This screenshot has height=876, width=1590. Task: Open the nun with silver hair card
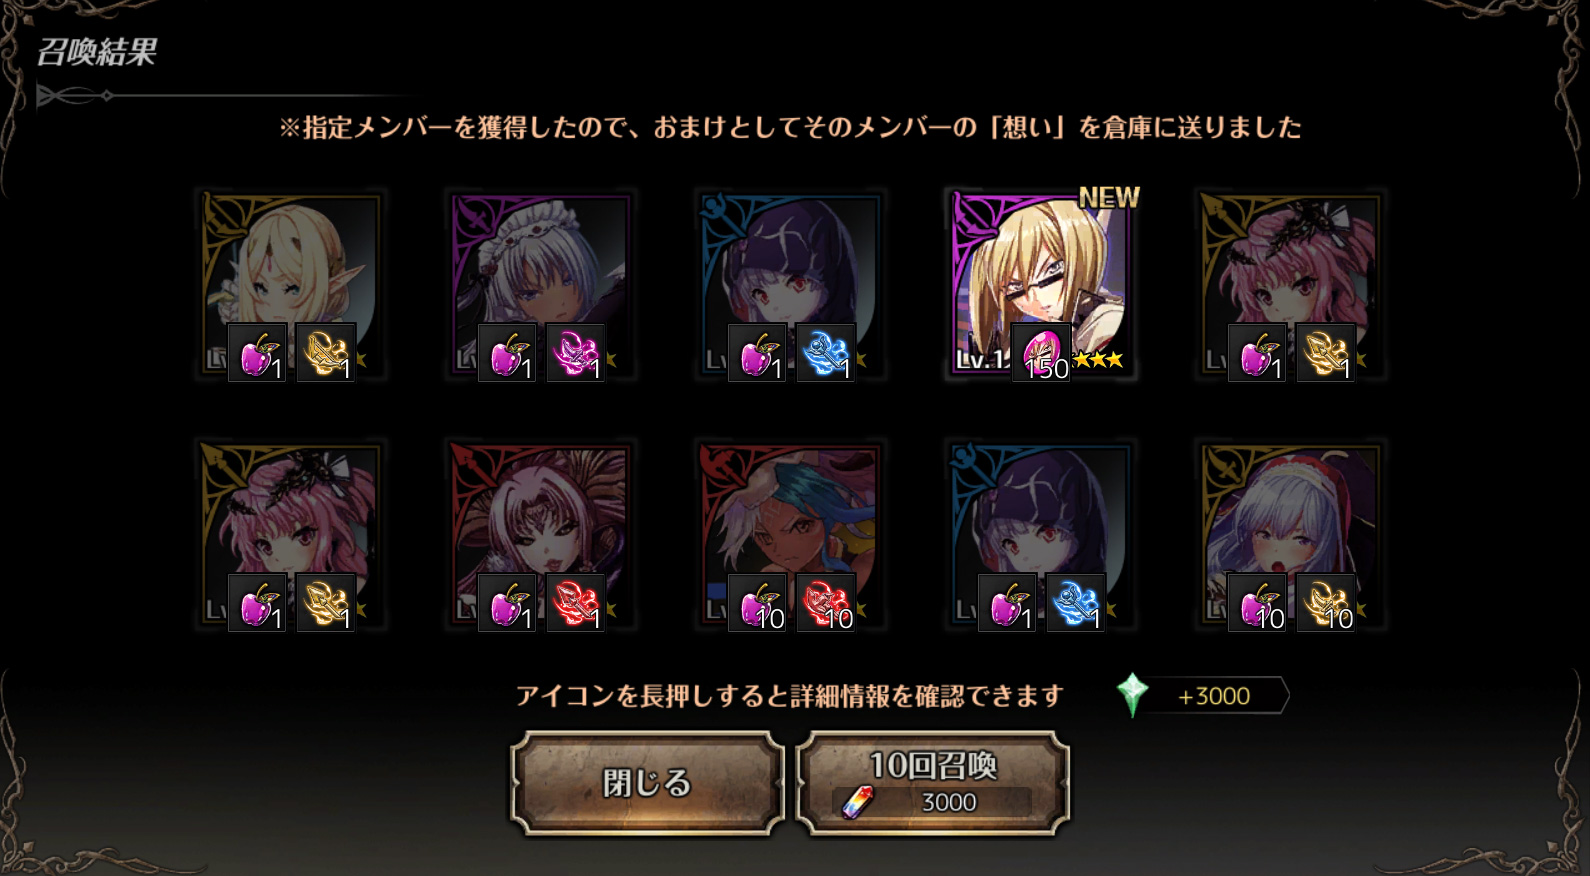point(1290,535)
